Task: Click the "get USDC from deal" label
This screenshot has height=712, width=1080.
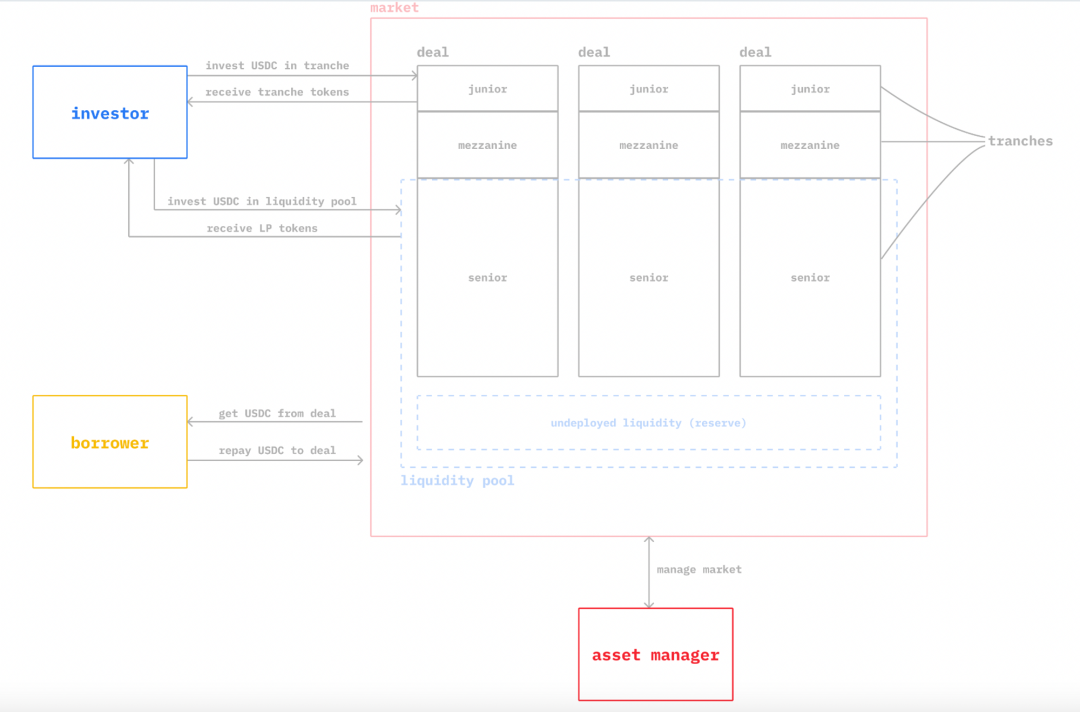Action: pos(277,414)
